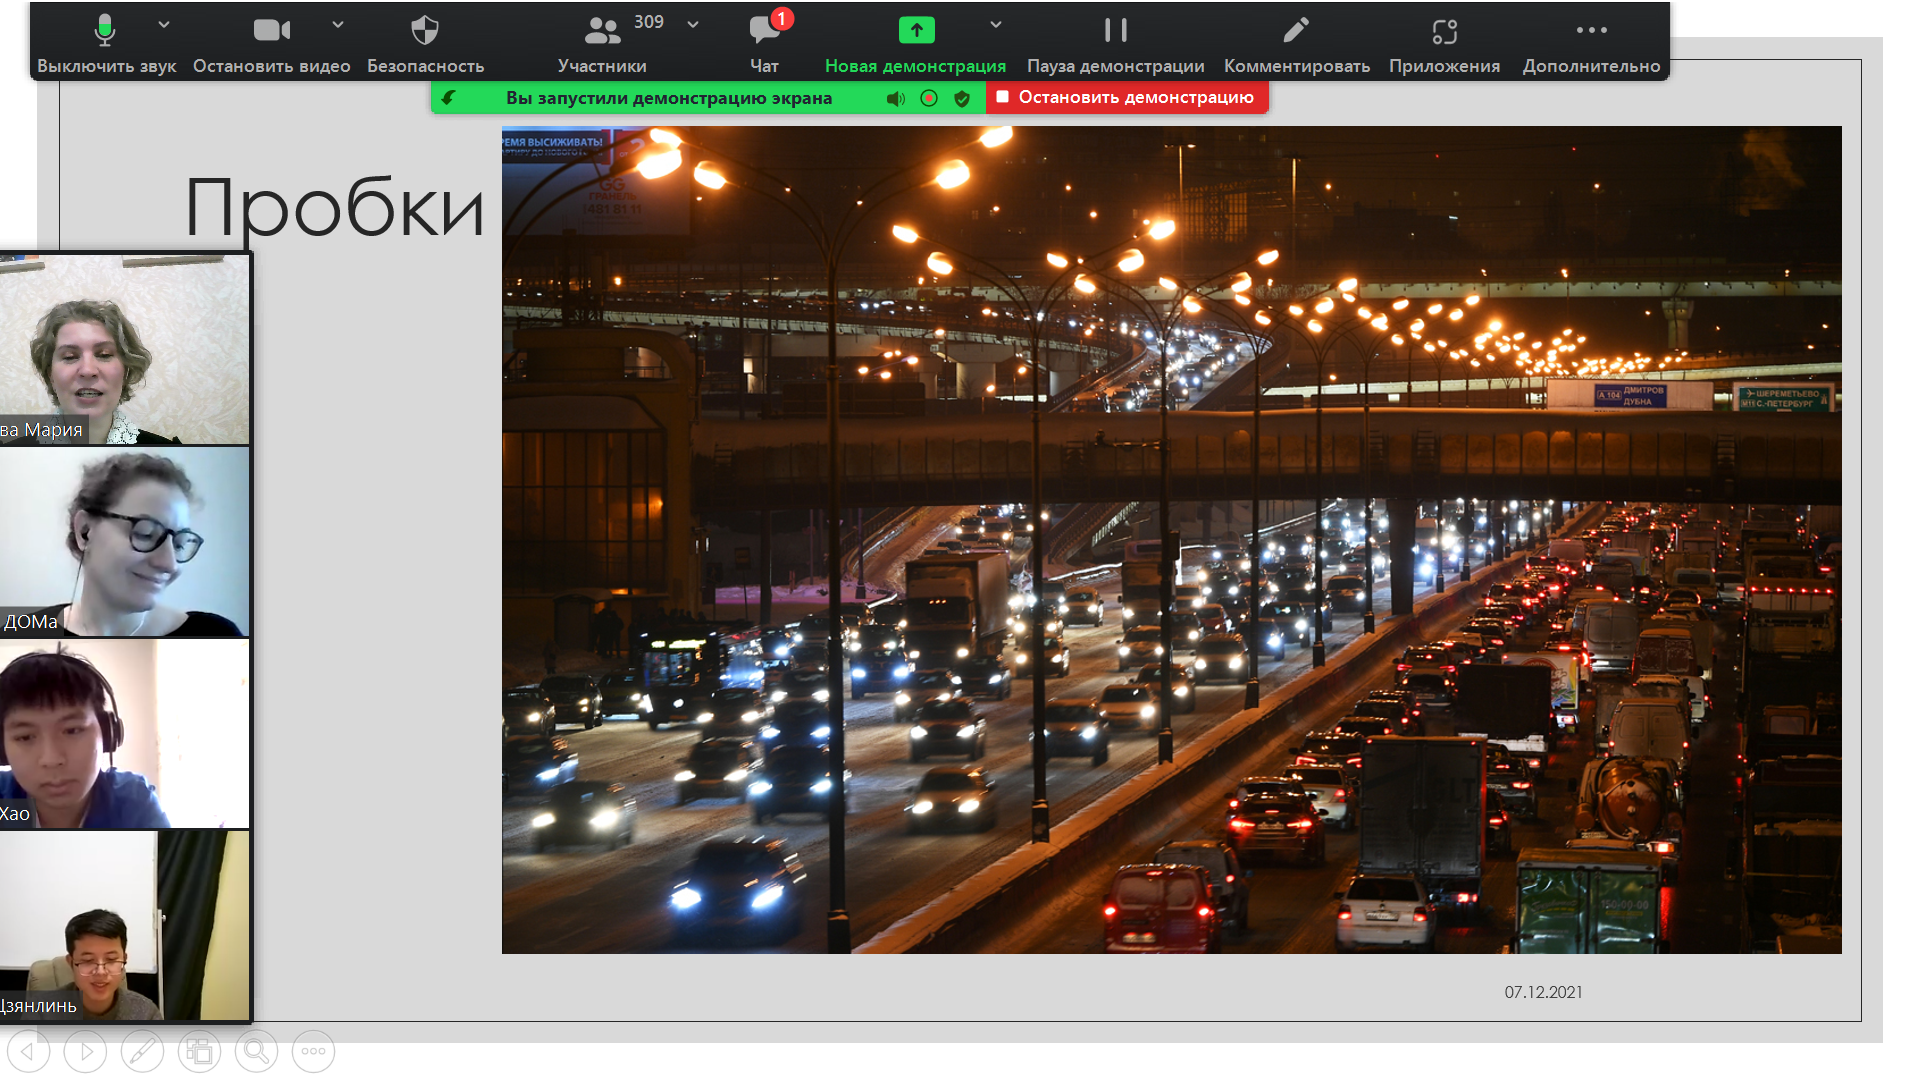Click Пауза демонстрации to pause sharing
Viewport: 1920px width, 1080px height.
point(1115,40)
